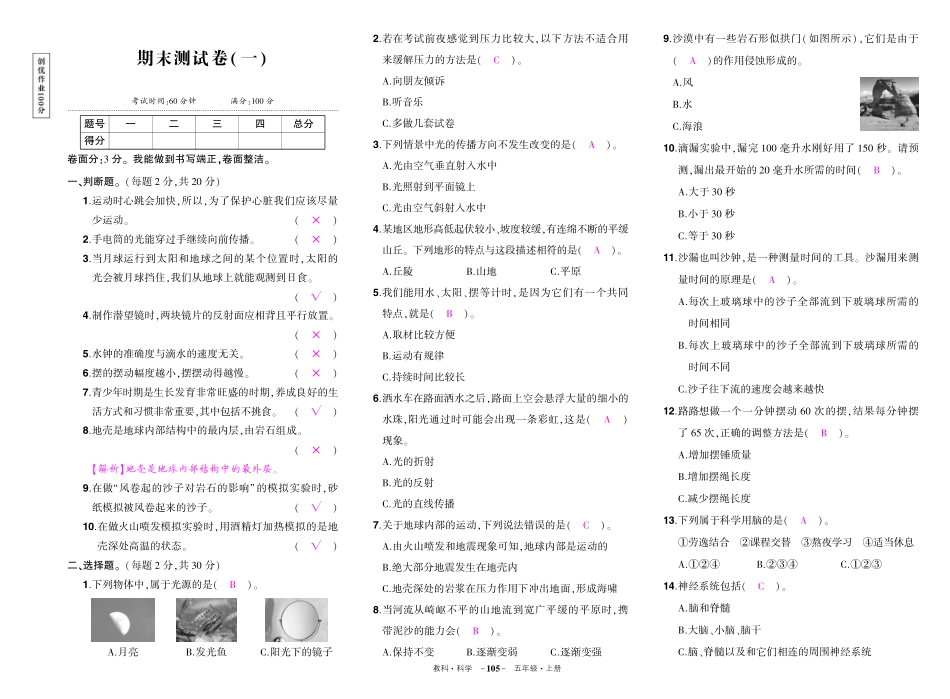This screenshot has width=950, height=699.
Task: Click the title 期末测试卷(一)
Action: 202,59
